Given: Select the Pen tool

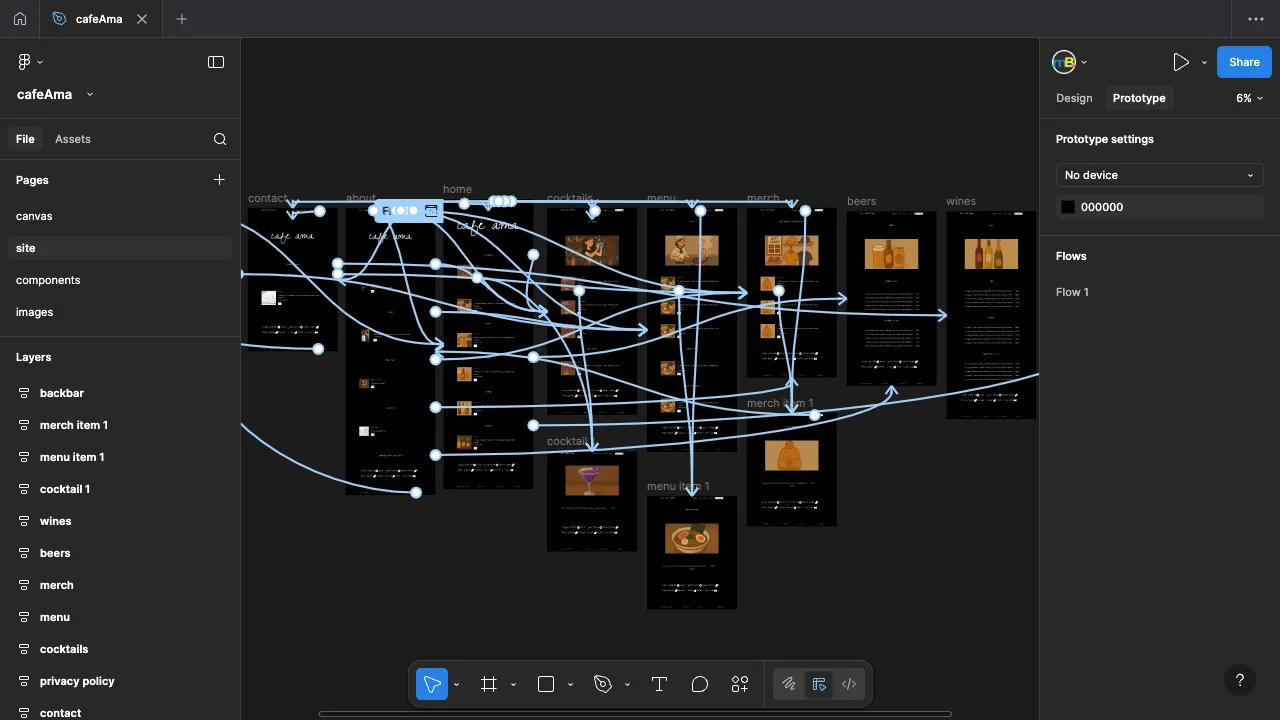Looking at the screenshot, I should pos(603,684).
